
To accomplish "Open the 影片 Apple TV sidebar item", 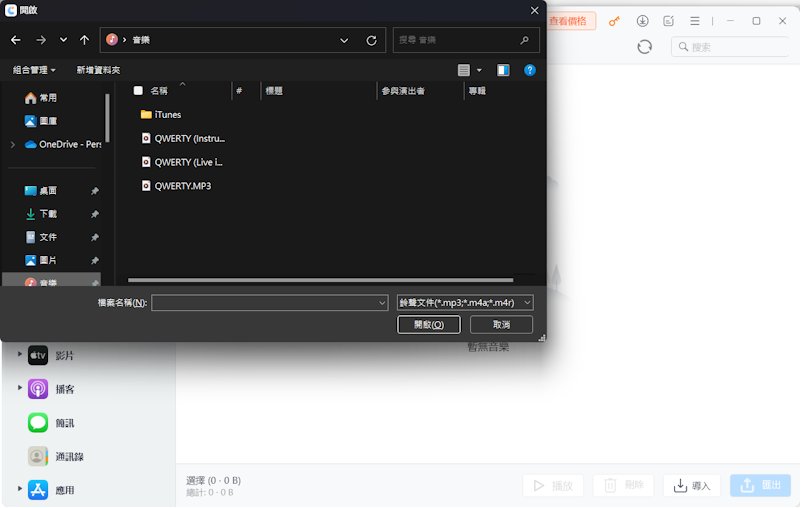I will (x=51, y=355).
